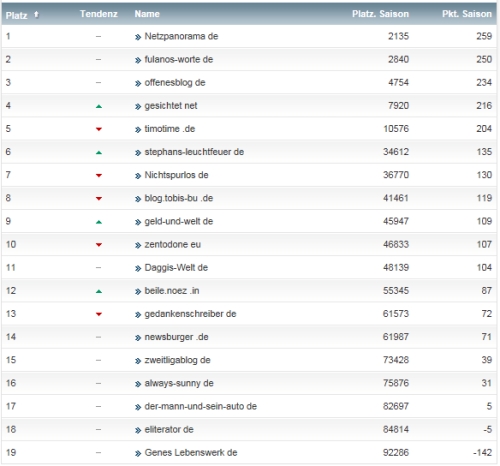Click the green up arrow for stephans-leuchtfeuer de
The height and width of the screenshot is (466, 500).
coord(99,153)
